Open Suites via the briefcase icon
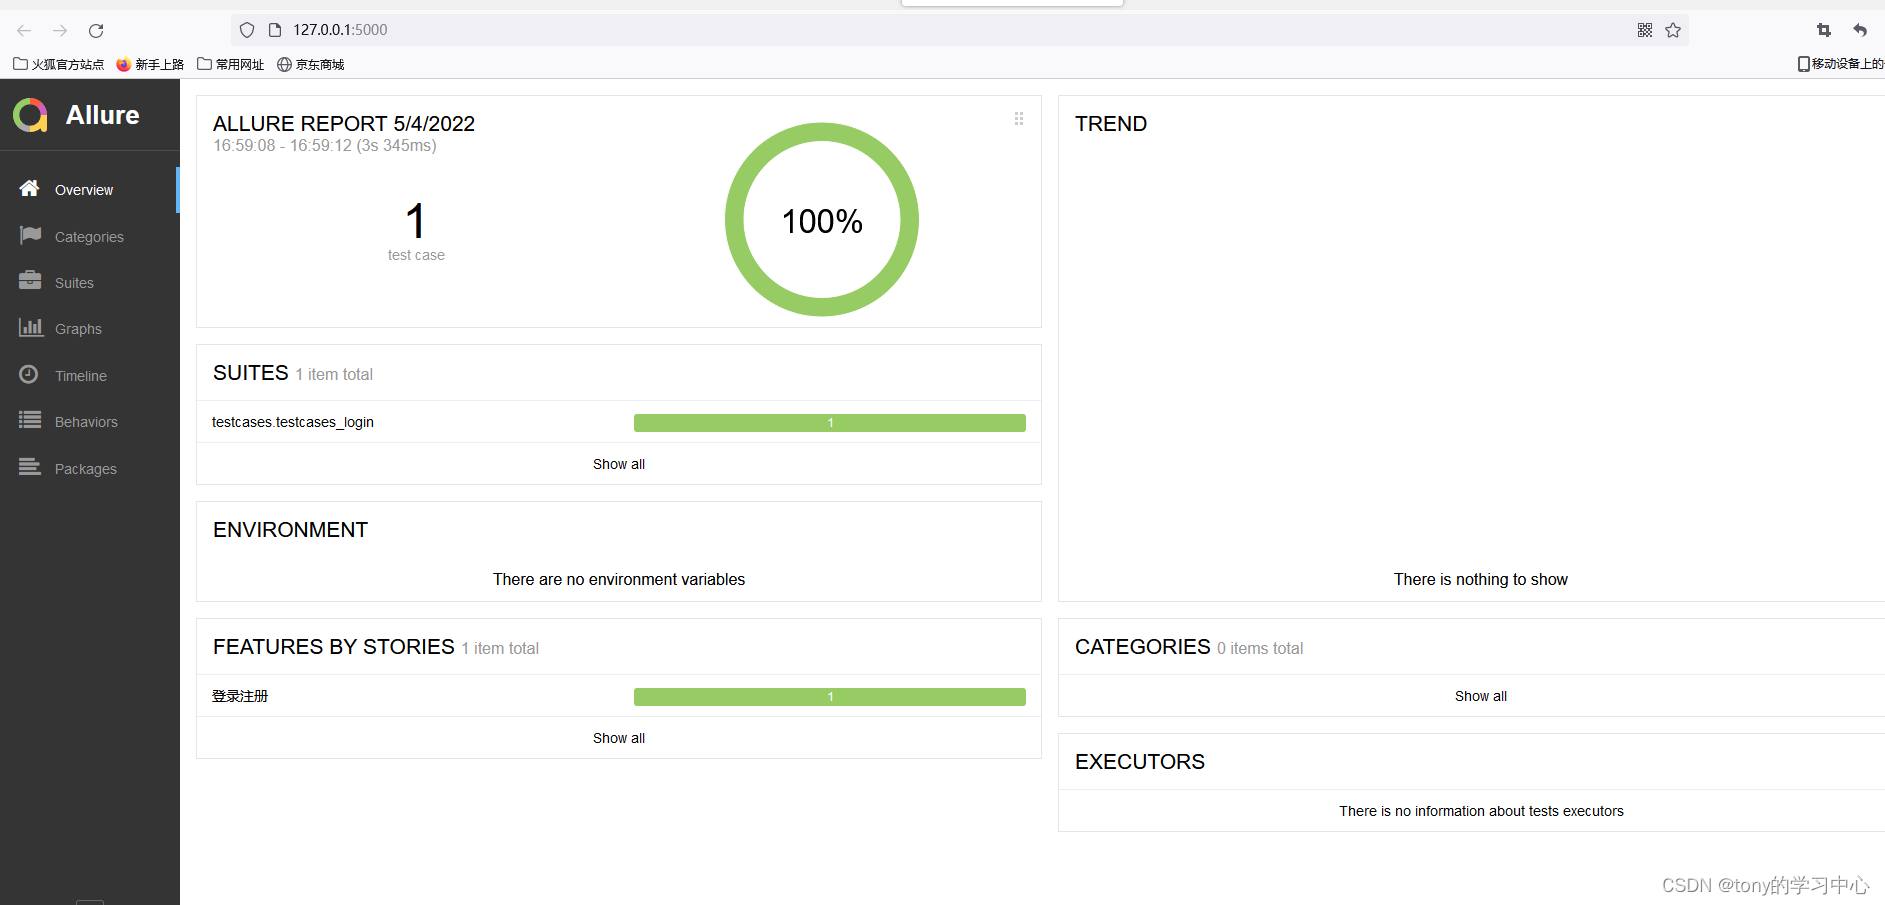Viewport: 1885px width, 905px height. pos(30,282)
